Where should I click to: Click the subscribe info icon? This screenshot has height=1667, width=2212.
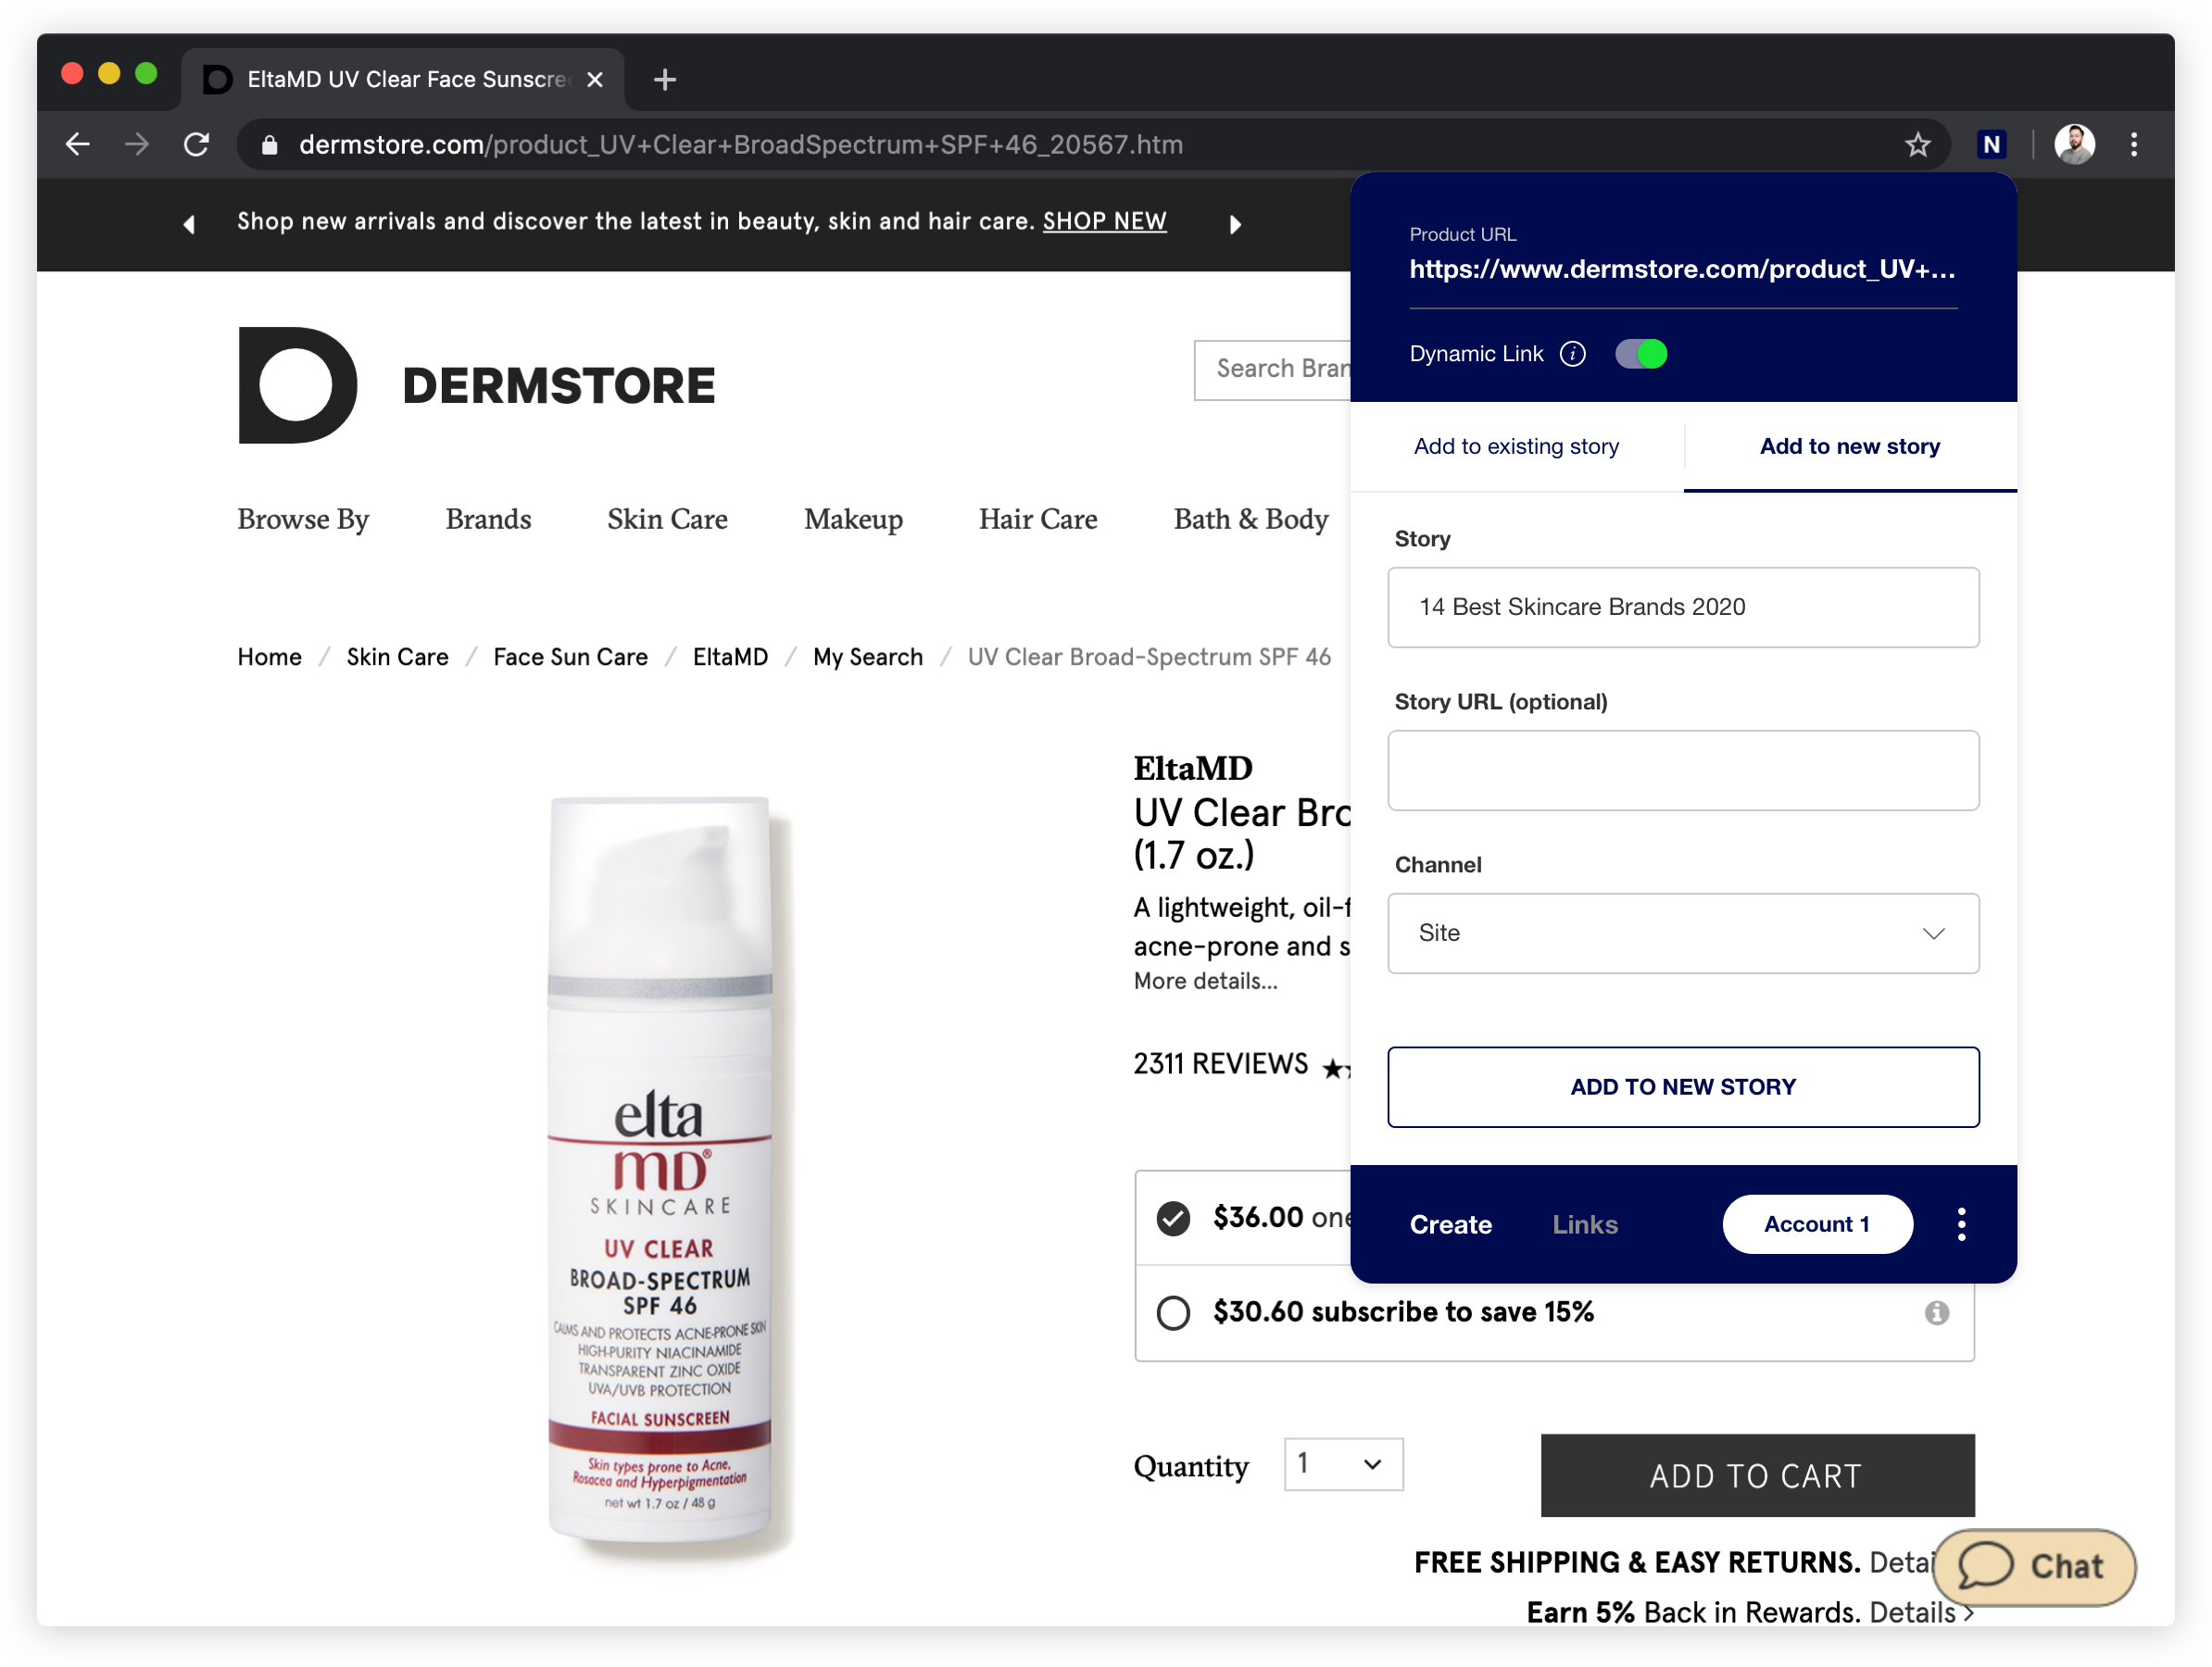coord(1936,1313)
